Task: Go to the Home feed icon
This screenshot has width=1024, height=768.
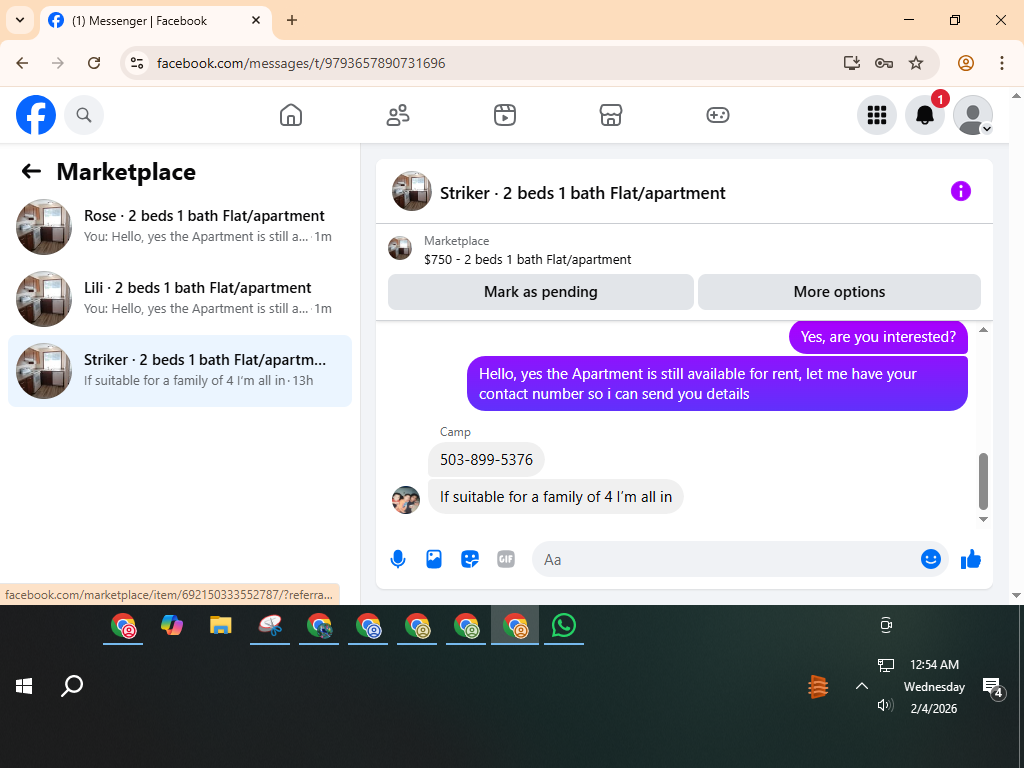Action: point(291,115)
